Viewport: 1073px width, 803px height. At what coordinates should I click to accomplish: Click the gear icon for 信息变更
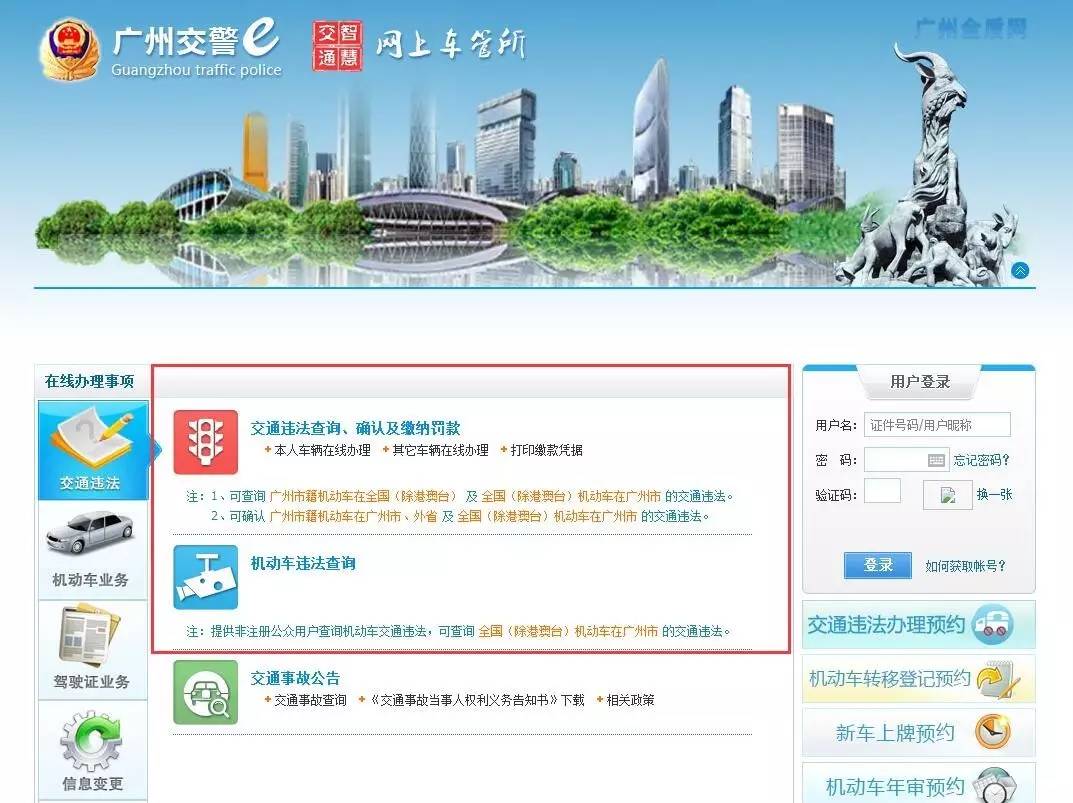tap(92, 740)
